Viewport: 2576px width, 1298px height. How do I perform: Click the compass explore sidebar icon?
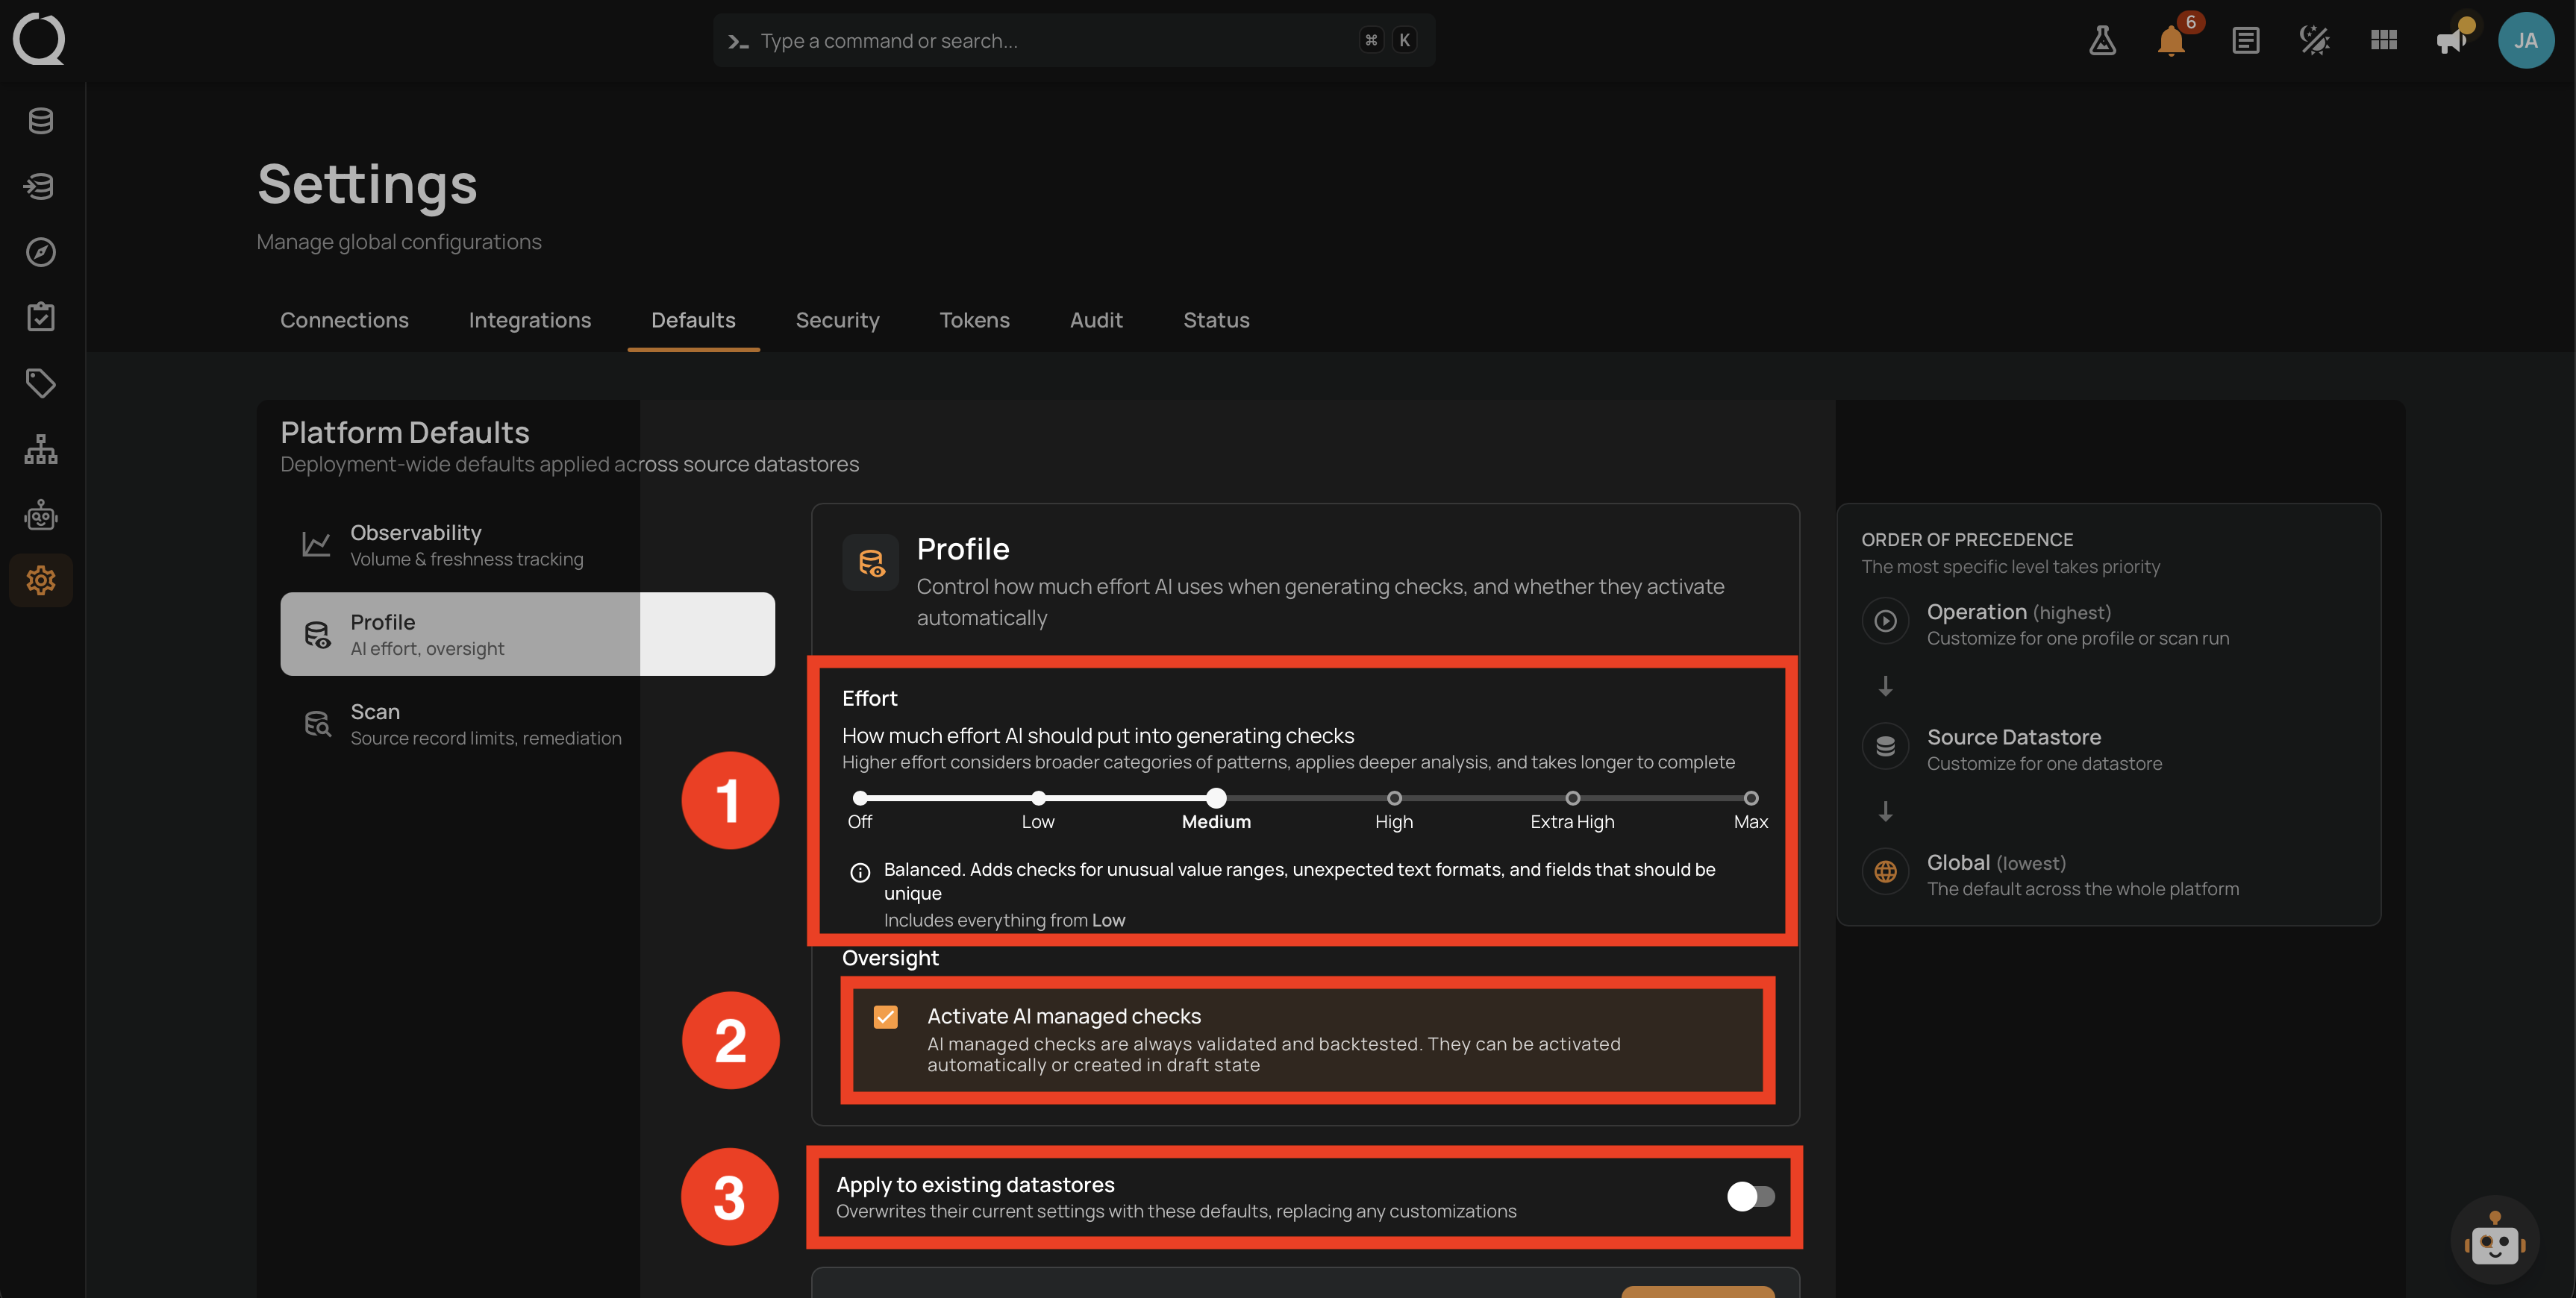(x=41, y=252)
